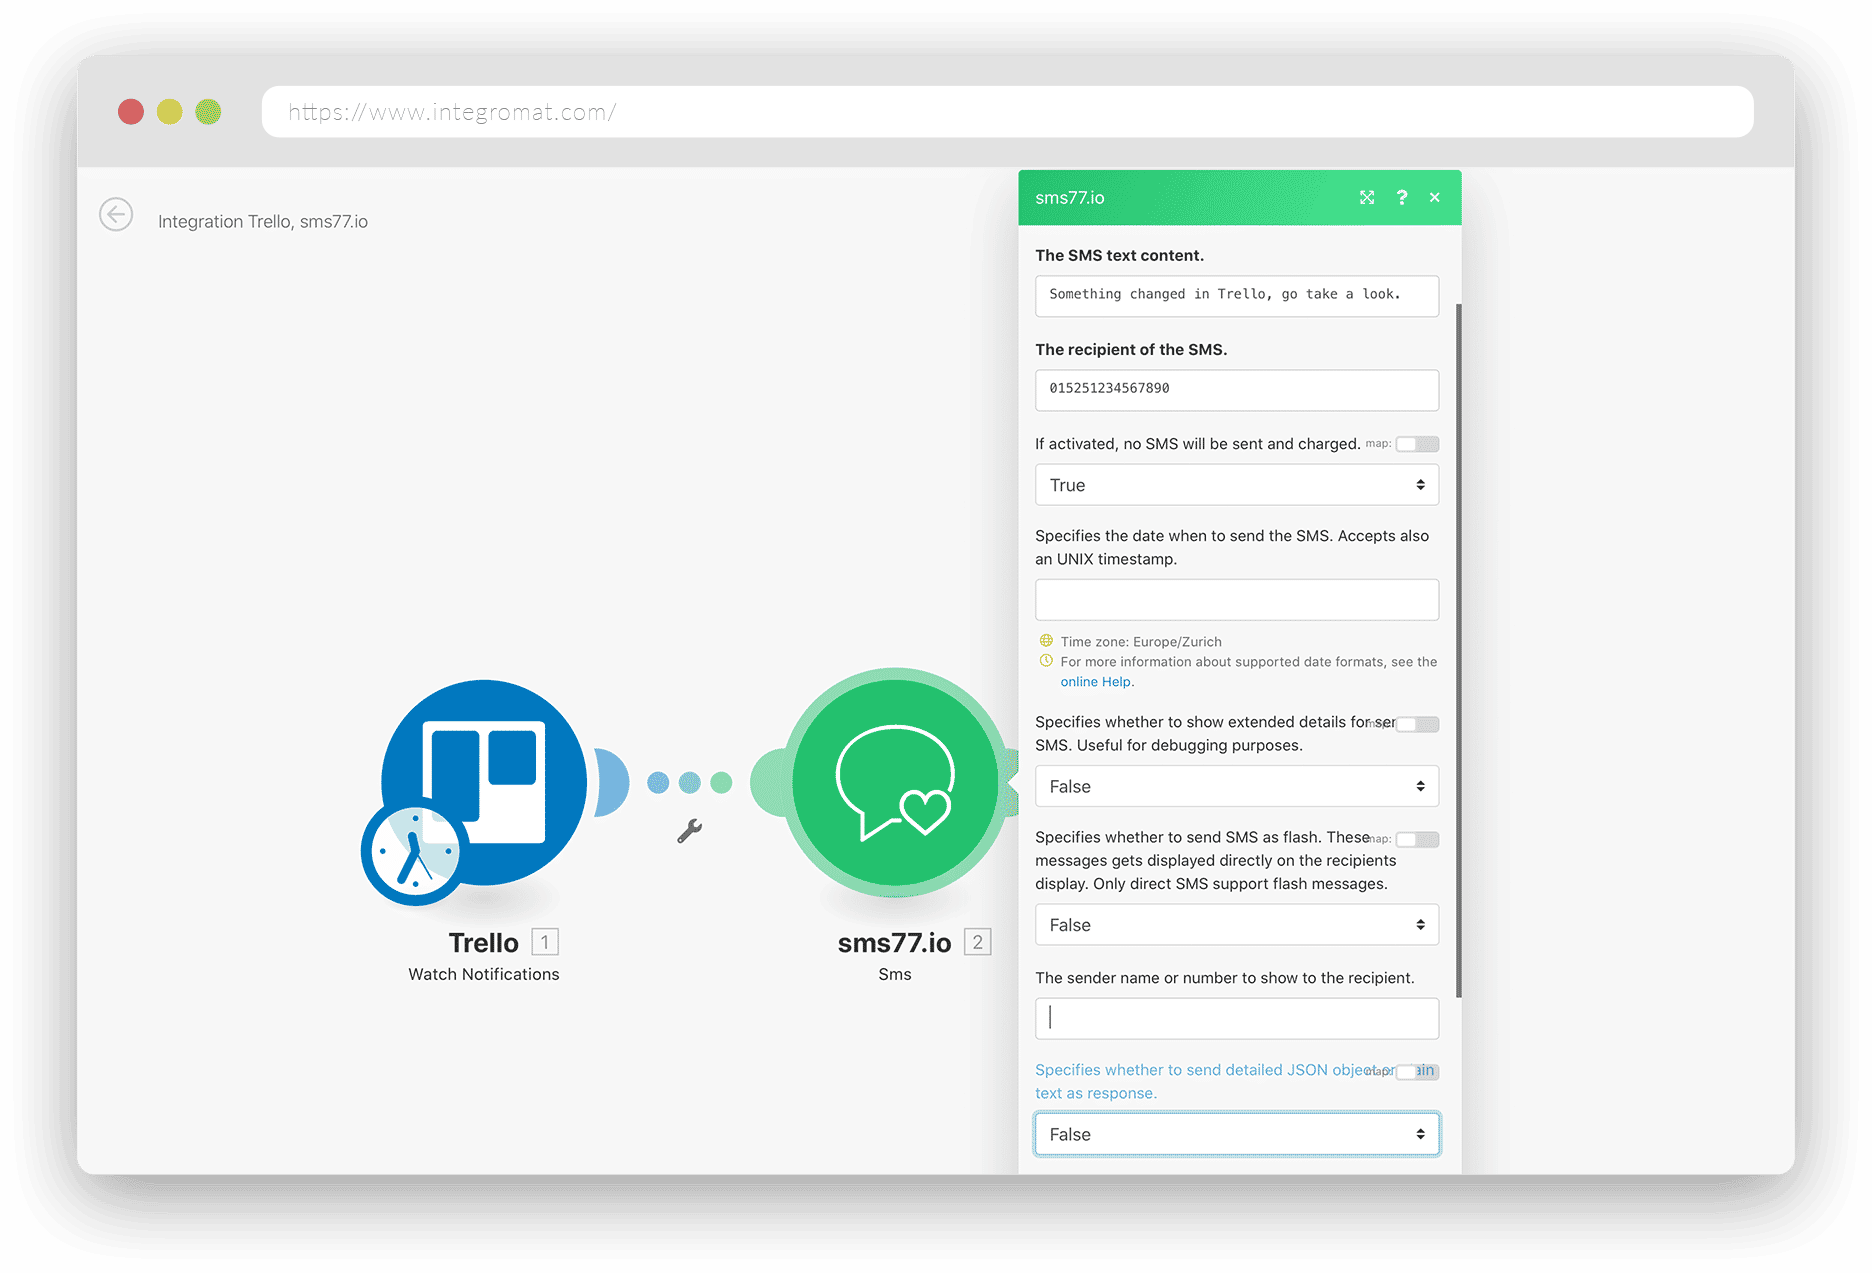Open the online Help link
1872x1273 pixels.
1095,681
